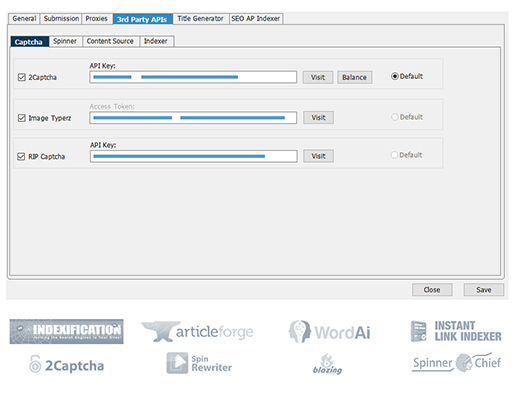Open the Content Source sub-tab
This screenshot has width=514, height=394.
[110, 41]
